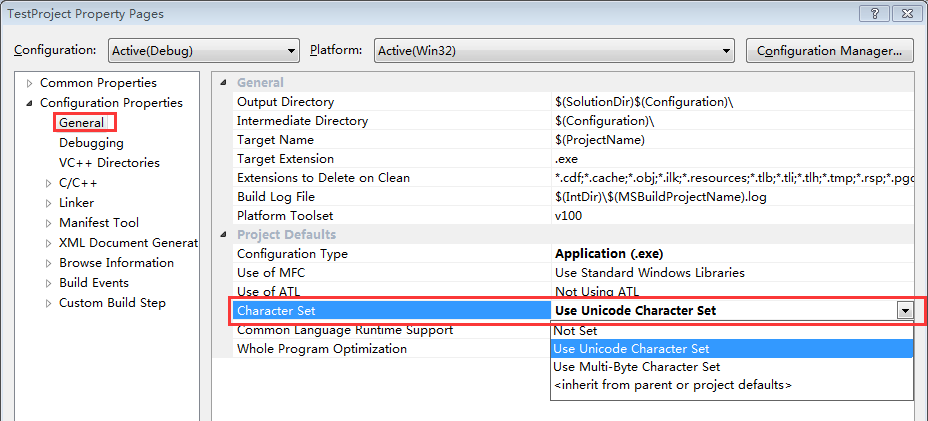Open the Platform dropdown showing Active(Win32)
The height and width of the screenshot is (421, 928).
554,51
